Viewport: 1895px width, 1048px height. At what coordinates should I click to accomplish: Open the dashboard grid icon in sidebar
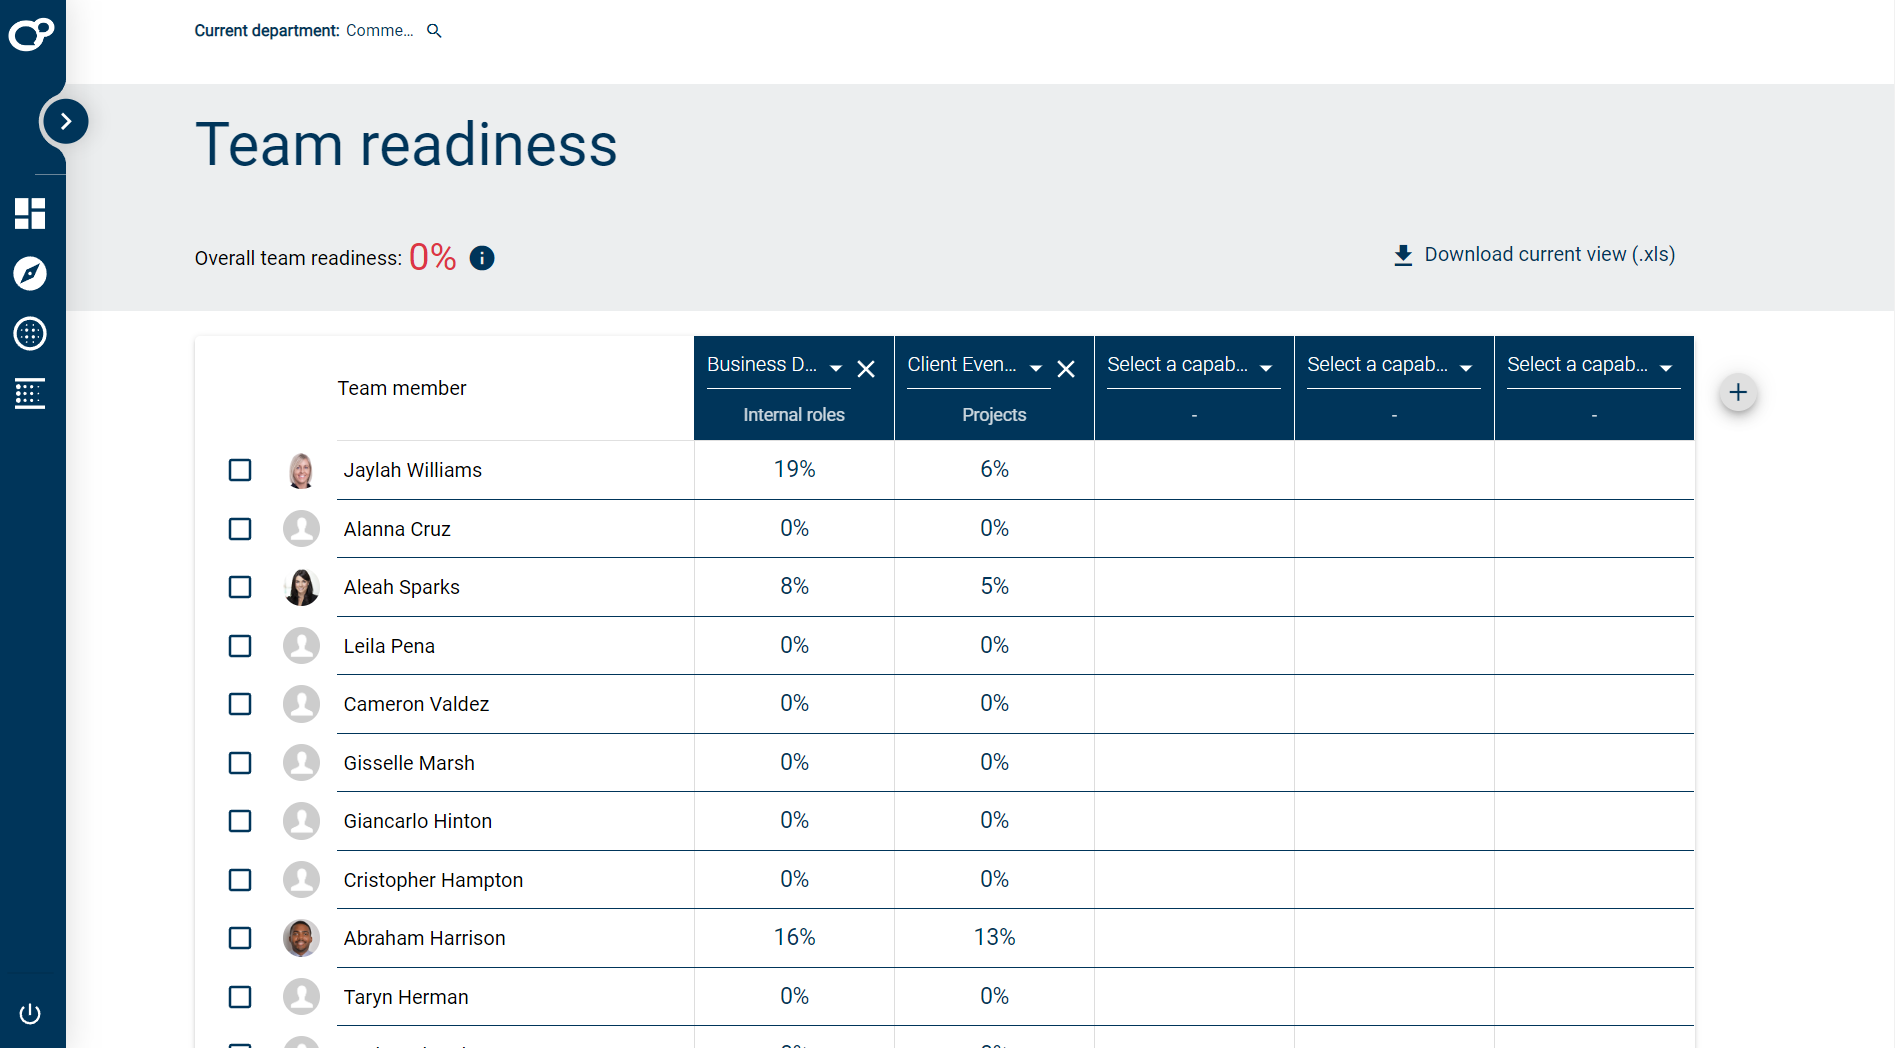(x=30, y=214)
